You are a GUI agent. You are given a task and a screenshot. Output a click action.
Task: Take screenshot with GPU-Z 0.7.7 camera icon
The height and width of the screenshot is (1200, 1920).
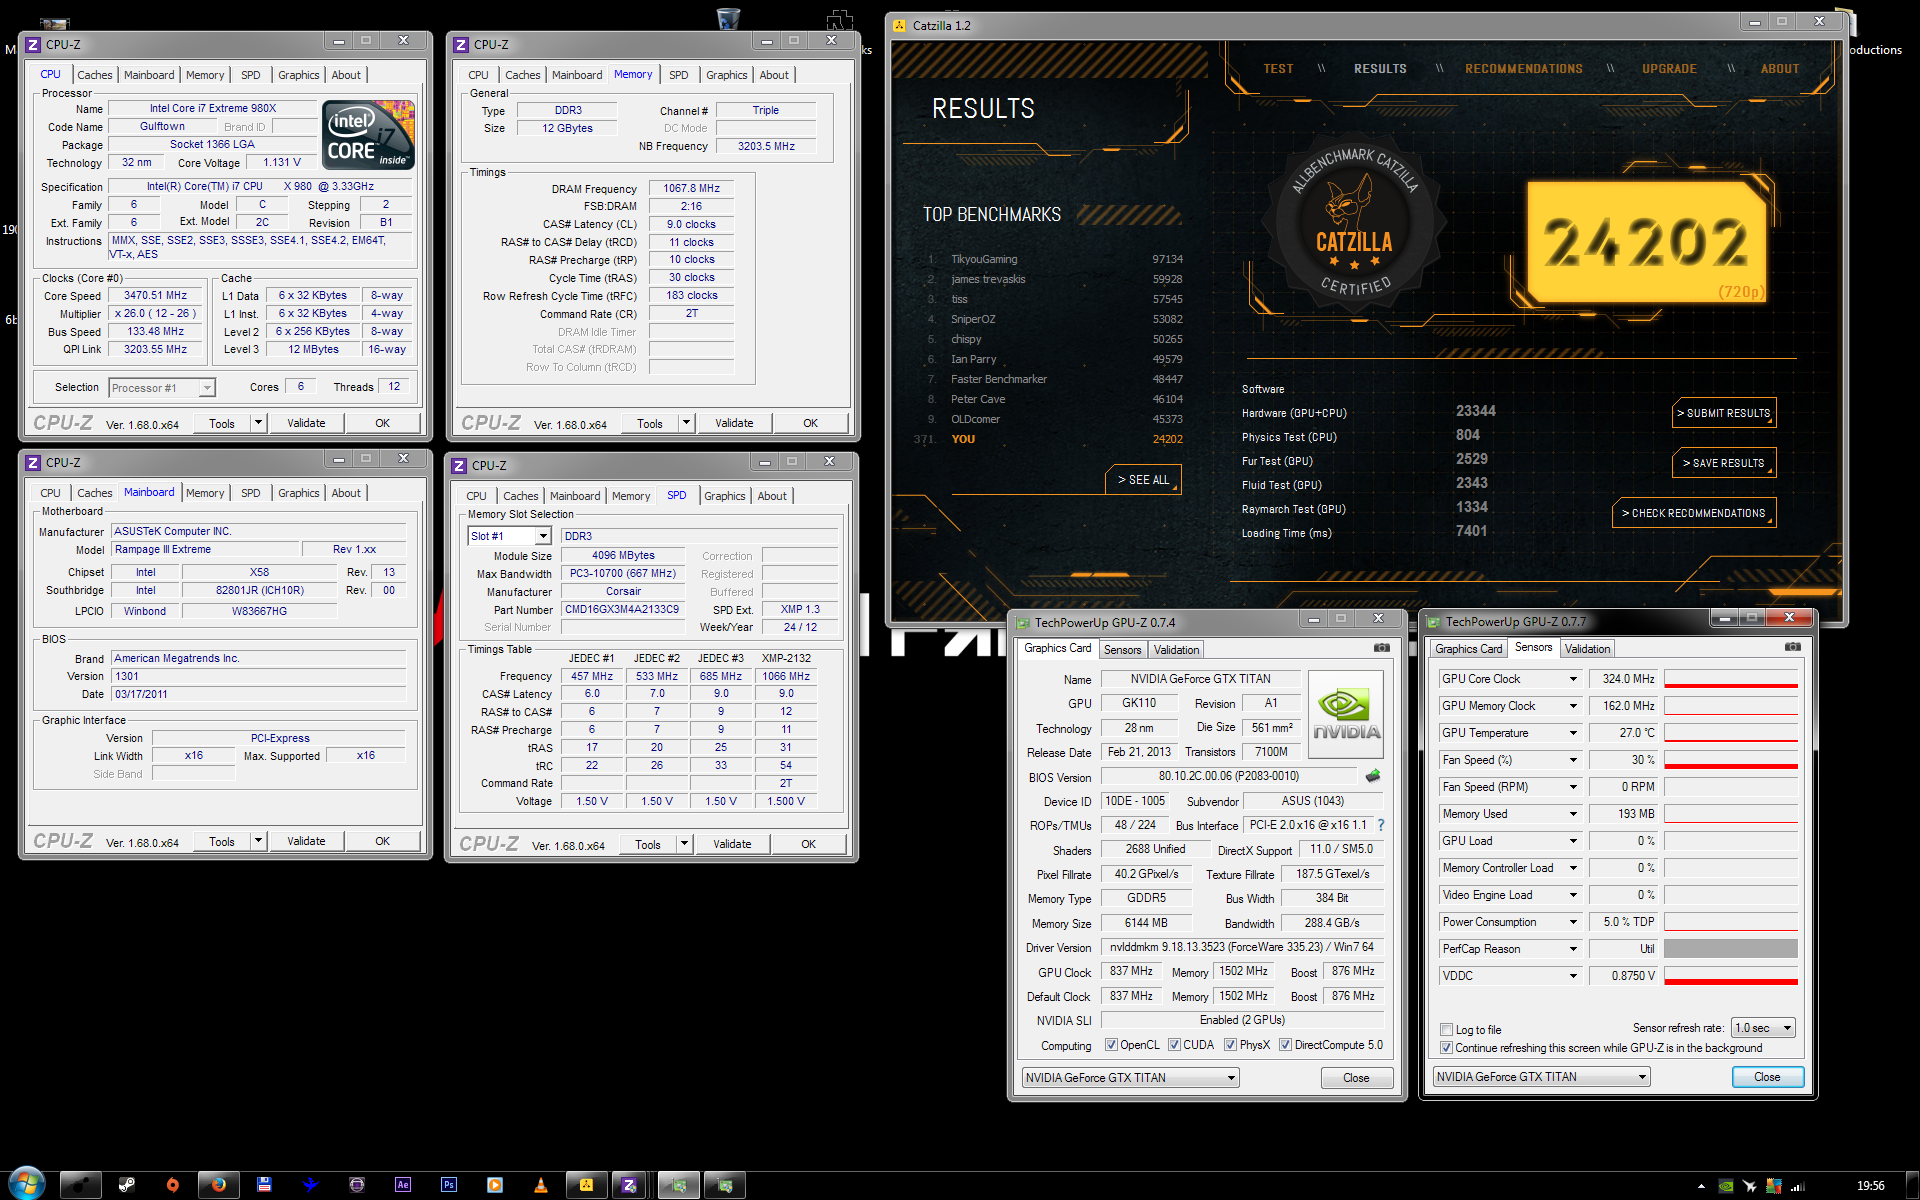tap(1793, 647)
